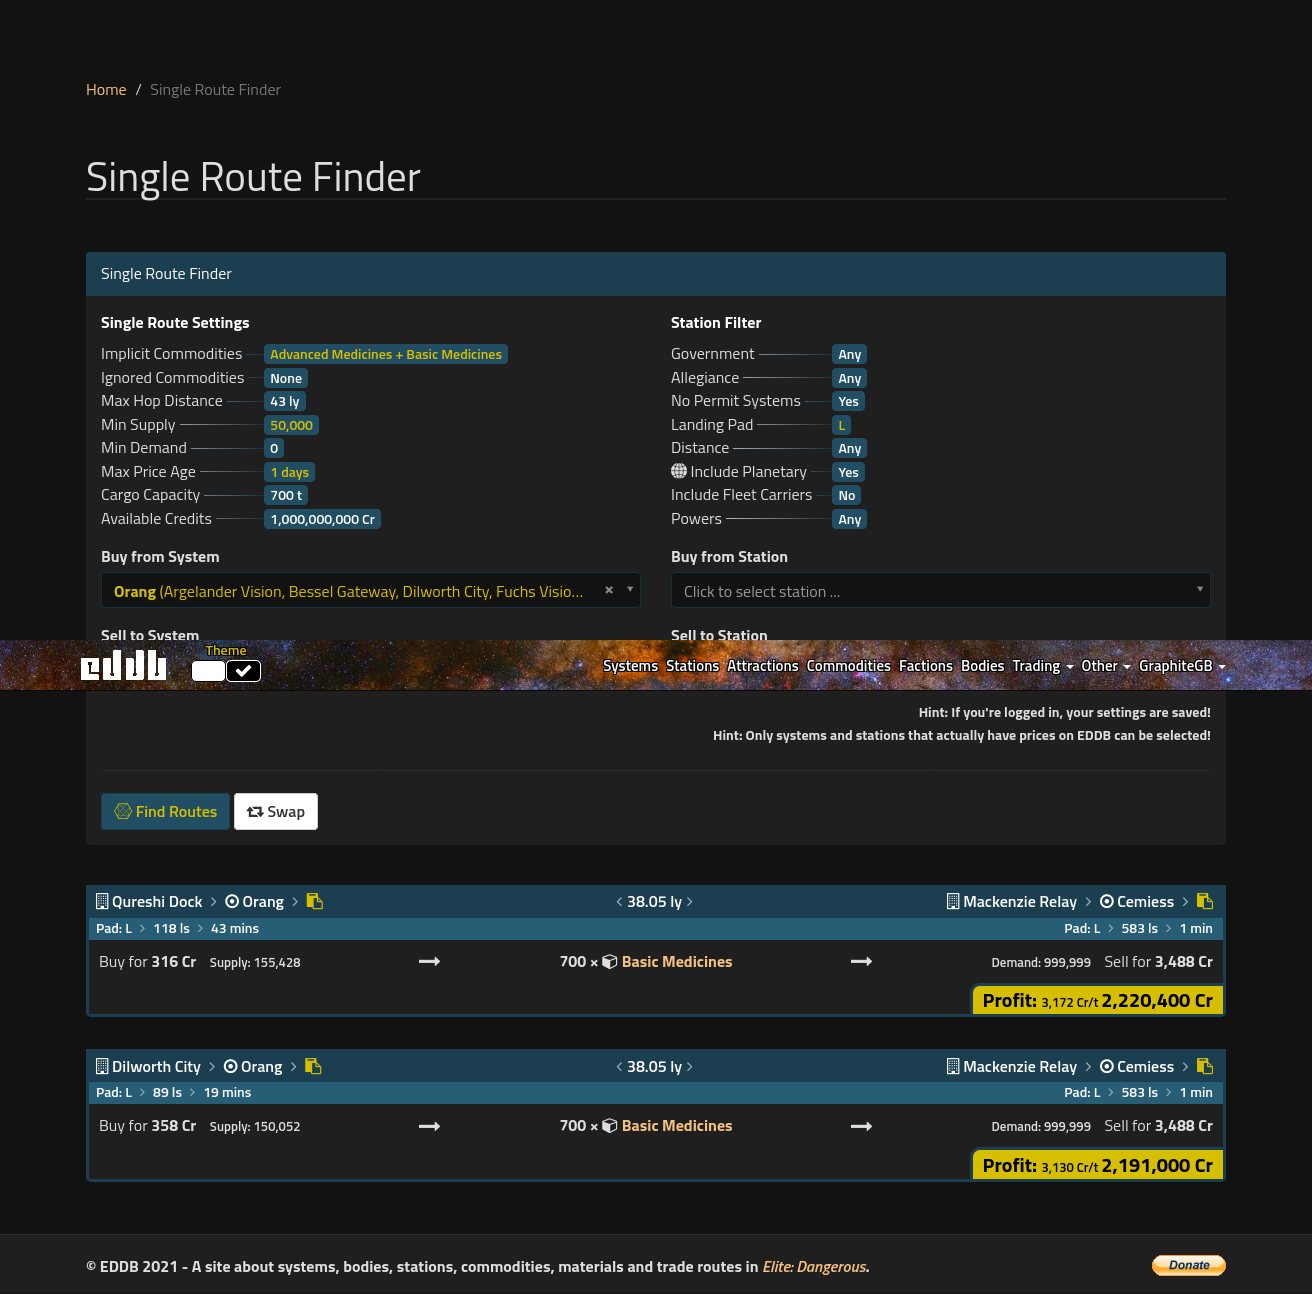Click next arrow beside 38.05 ly in Dilworth route
The width and height of the screenshot is (1312, 1294).
690,1066
